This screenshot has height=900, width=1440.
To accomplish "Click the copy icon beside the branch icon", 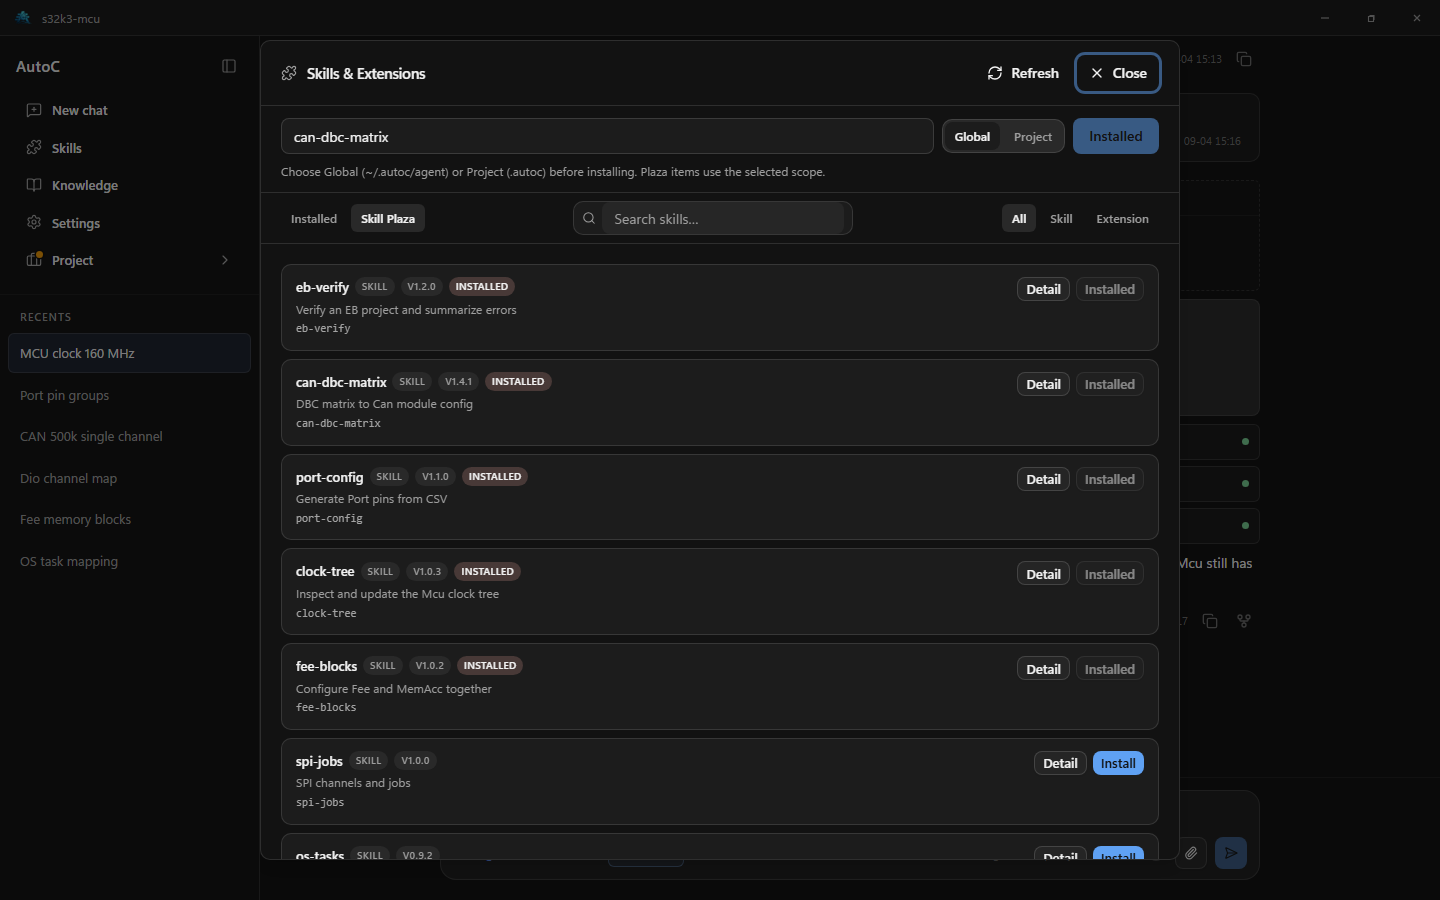I will 1210,621.
